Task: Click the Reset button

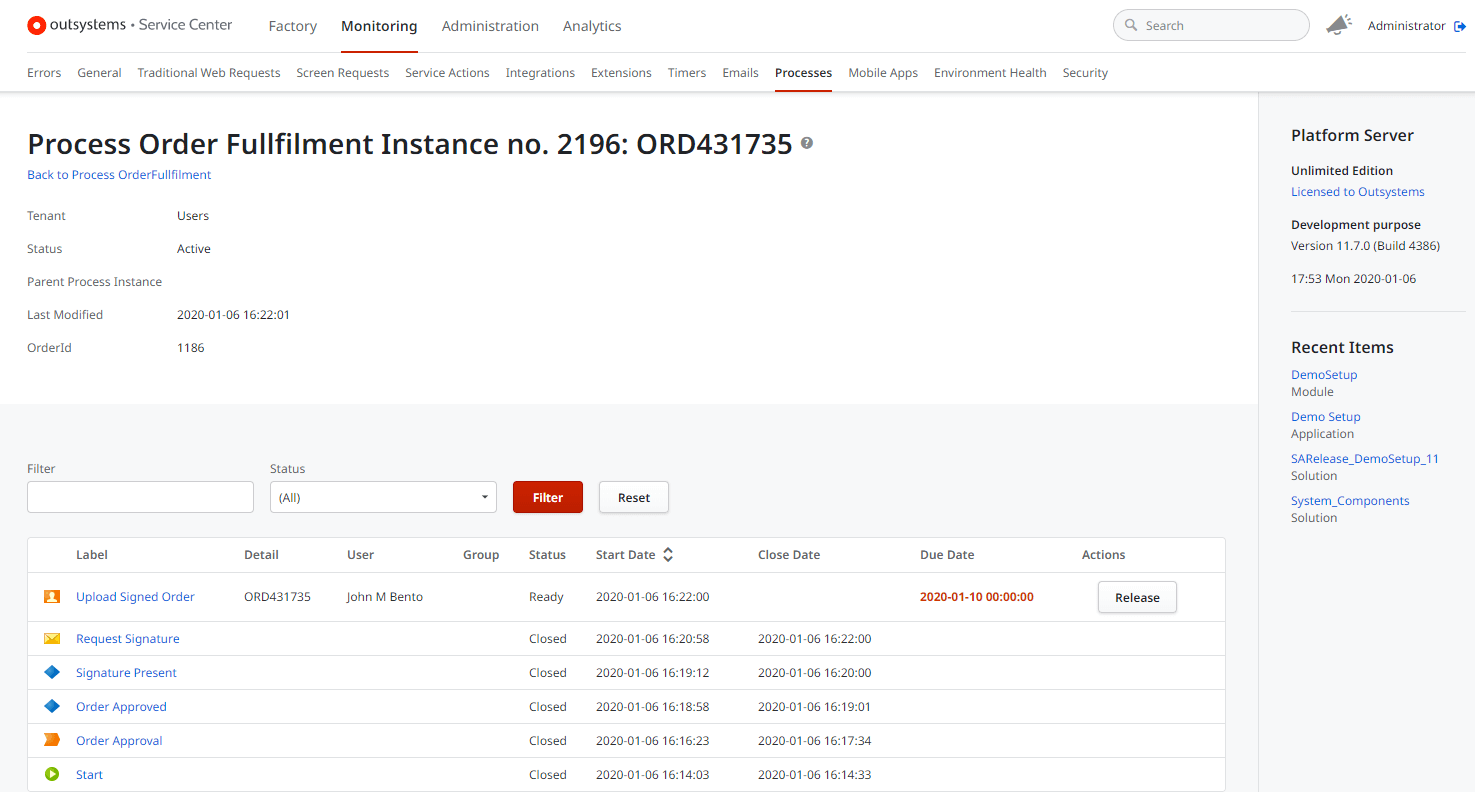Action: 634,497
